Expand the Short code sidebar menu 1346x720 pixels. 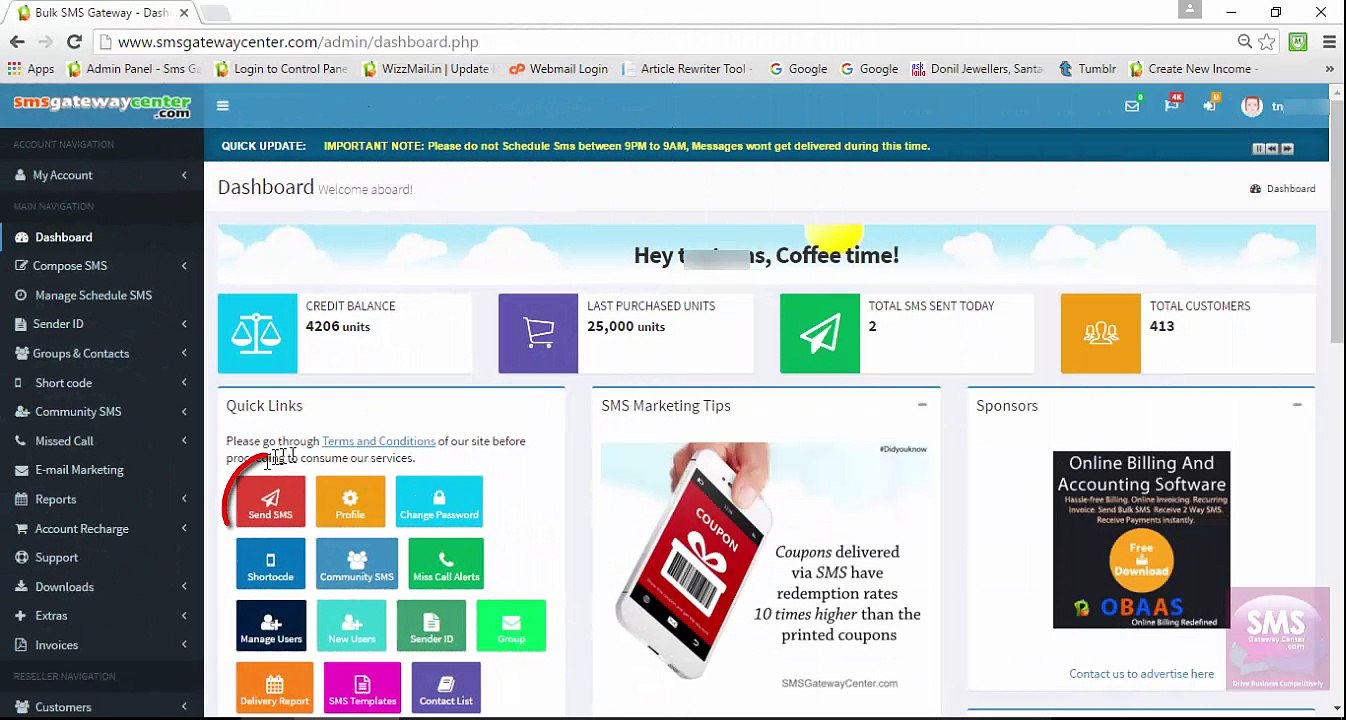pyautogui.click(x=102, y=383)
